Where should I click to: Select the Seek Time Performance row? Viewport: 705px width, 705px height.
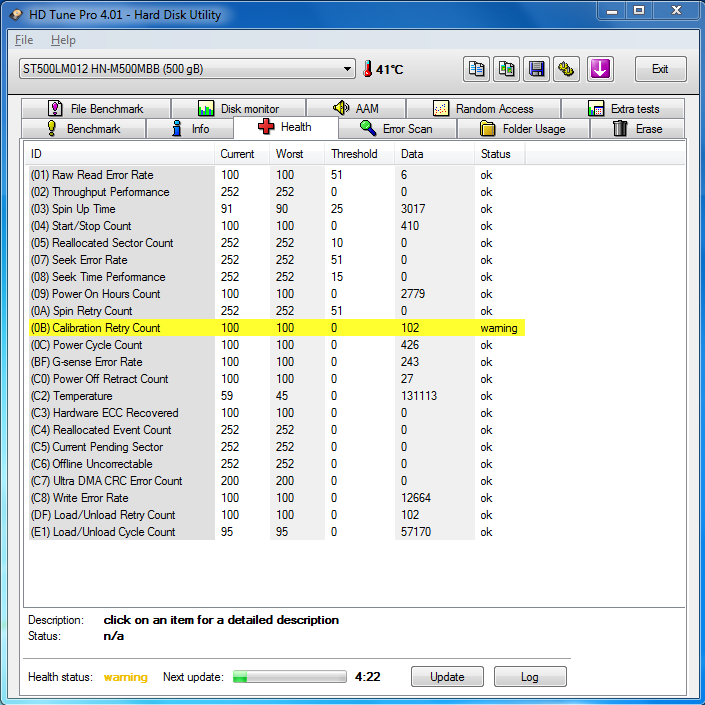(x=277, y=277)
